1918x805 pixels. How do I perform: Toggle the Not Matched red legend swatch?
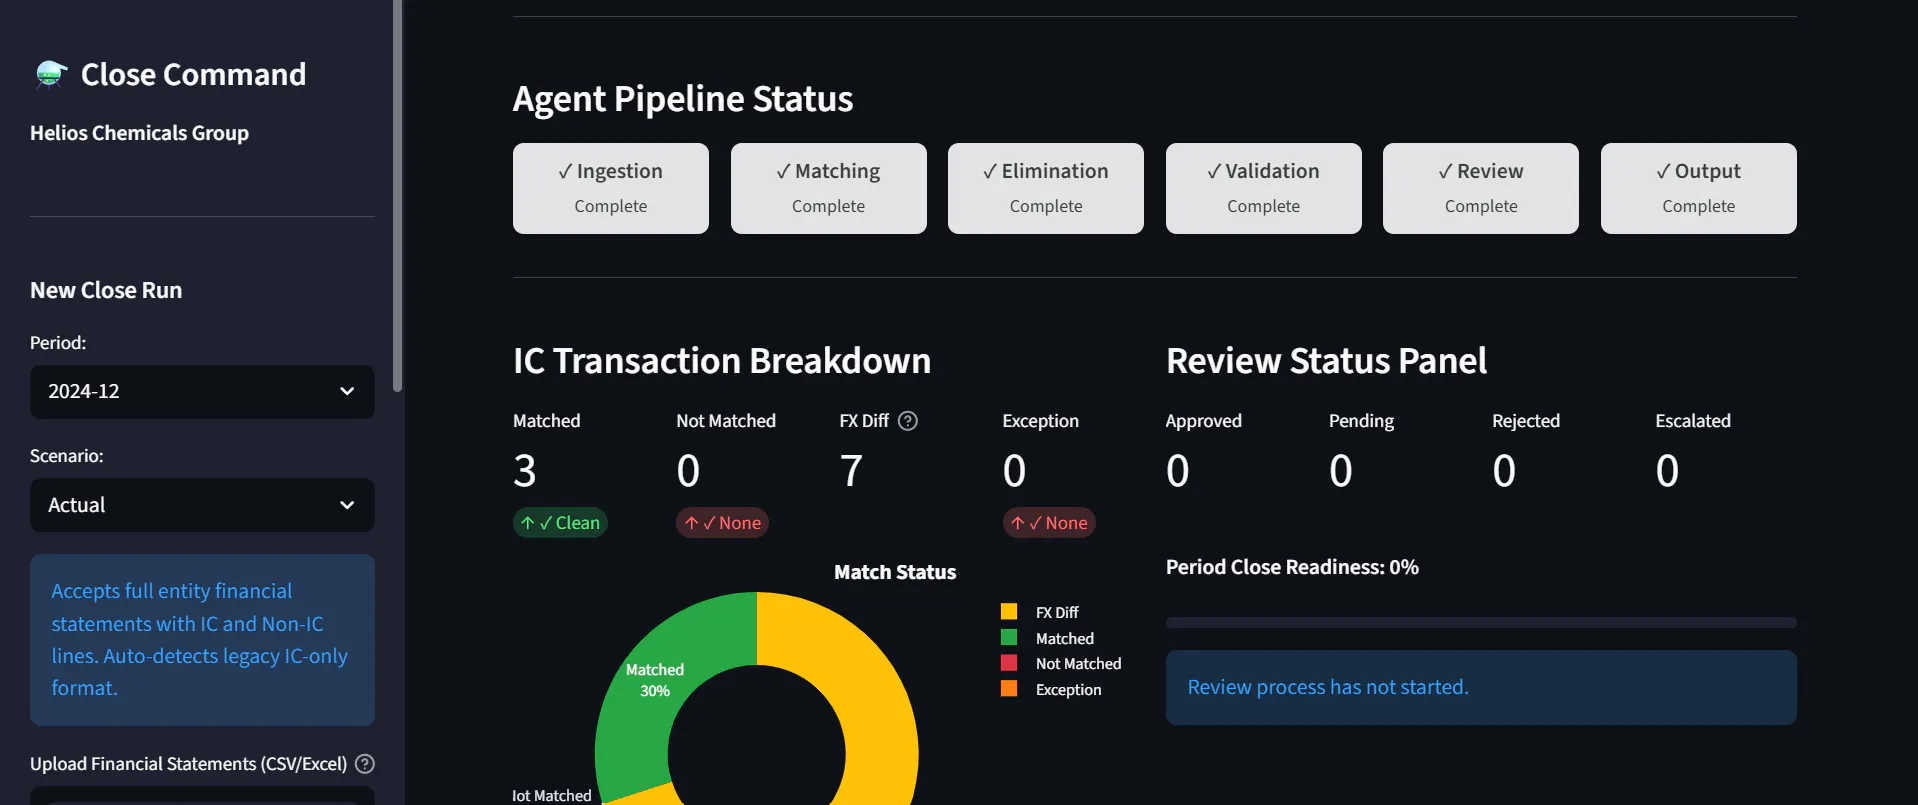pyautogui.click(x=1009, y=662)
